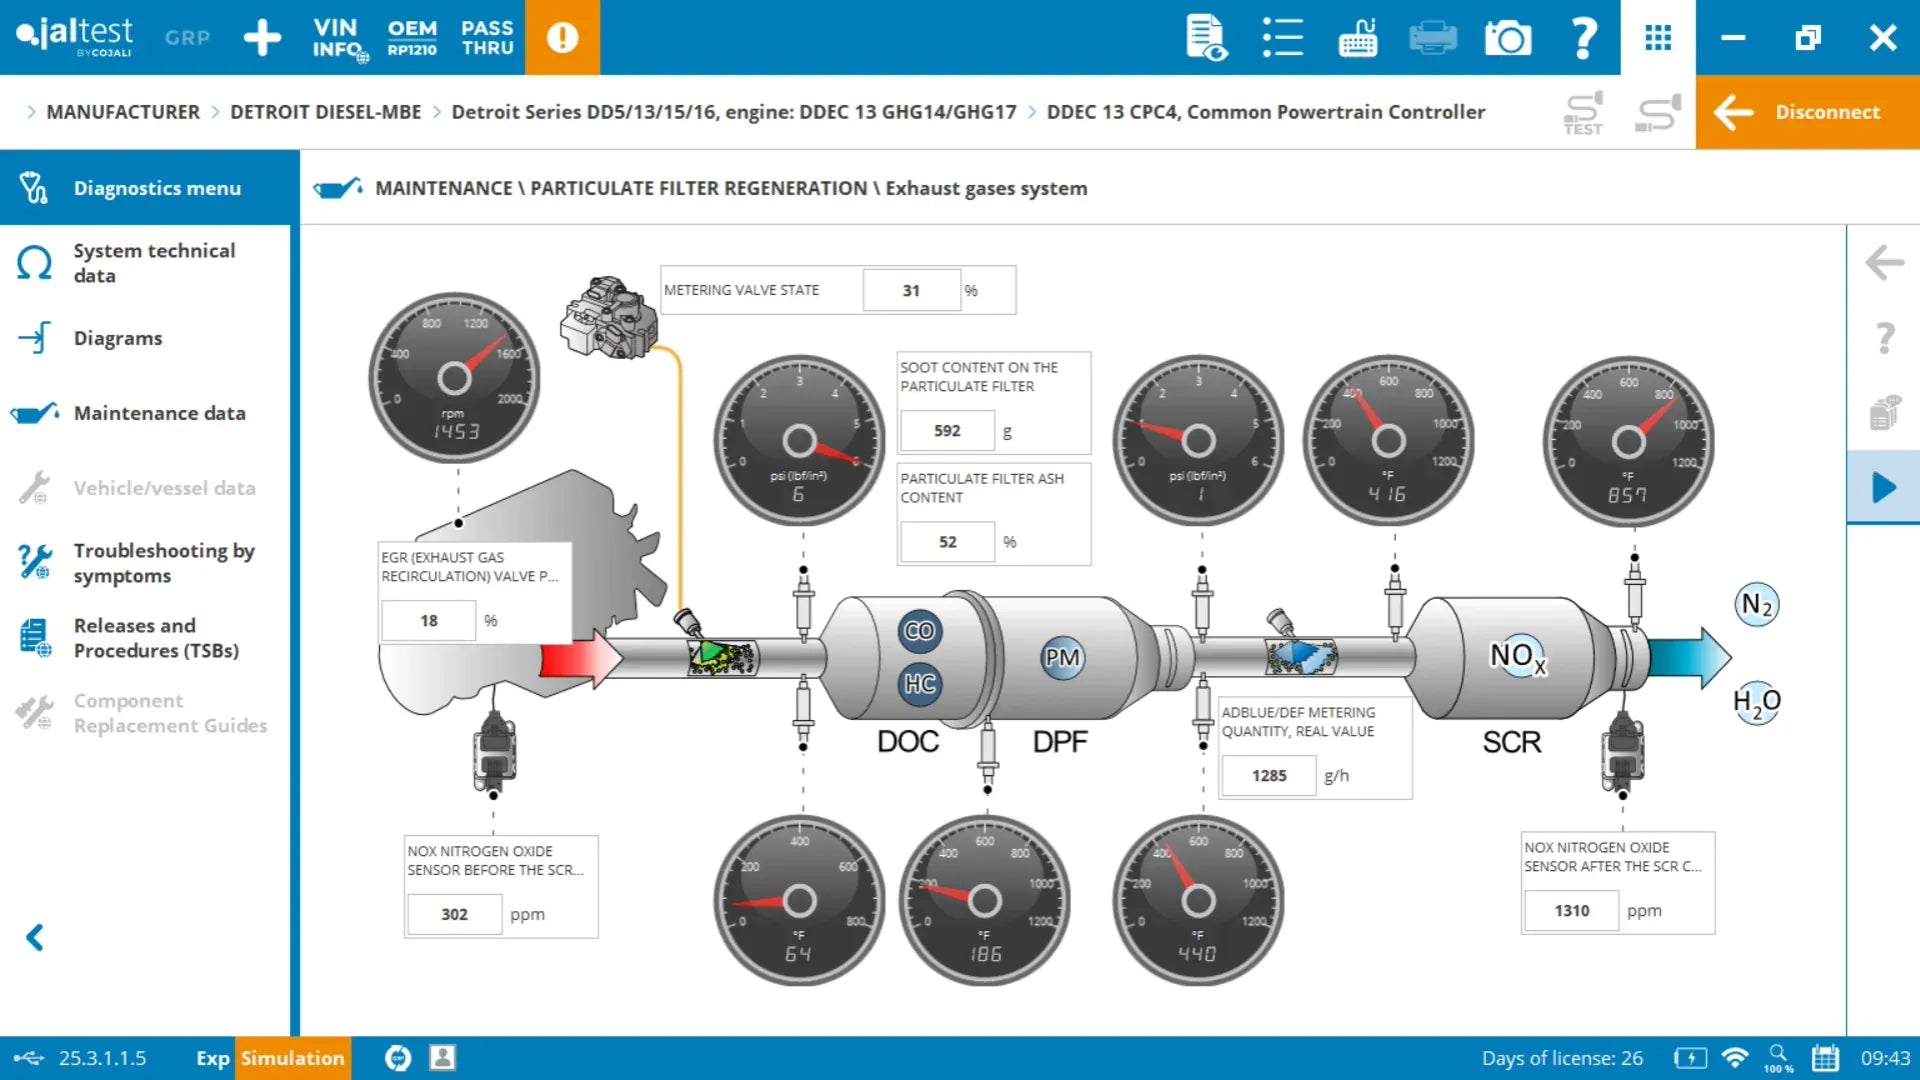Click NOx sensor before SCR value 302
This screenshot has width=1920, height=1080.
[454, 914]
